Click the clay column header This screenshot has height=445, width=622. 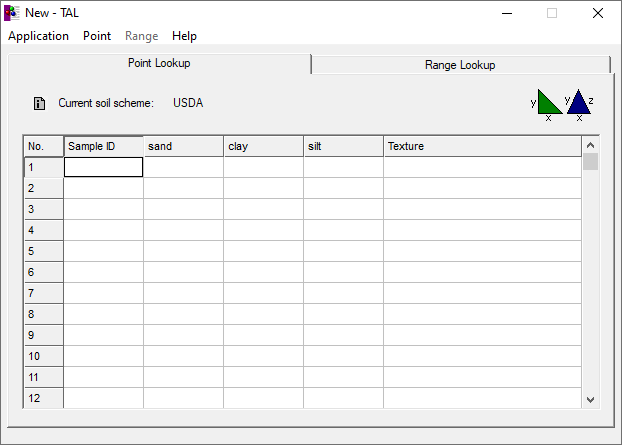coord(264,146)
